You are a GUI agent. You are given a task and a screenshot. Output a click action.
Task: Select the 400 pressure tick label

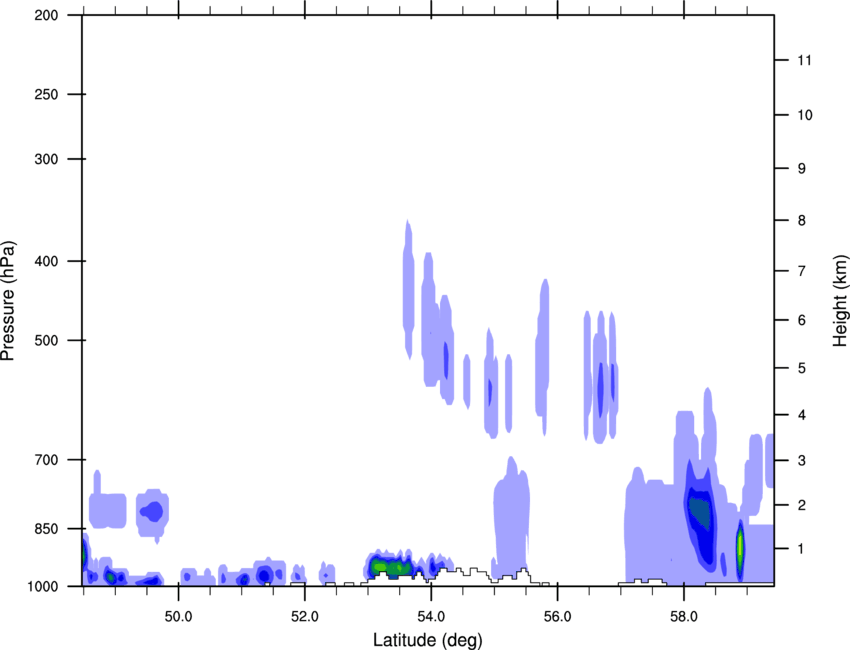tap(46, 261)
